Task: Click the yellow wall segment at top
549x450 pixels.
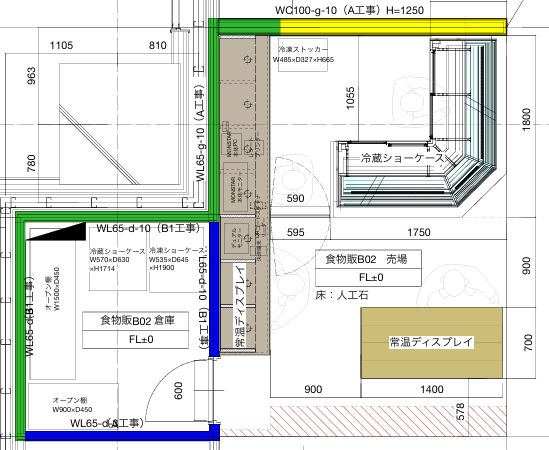Action: click(x=393, y=27)
